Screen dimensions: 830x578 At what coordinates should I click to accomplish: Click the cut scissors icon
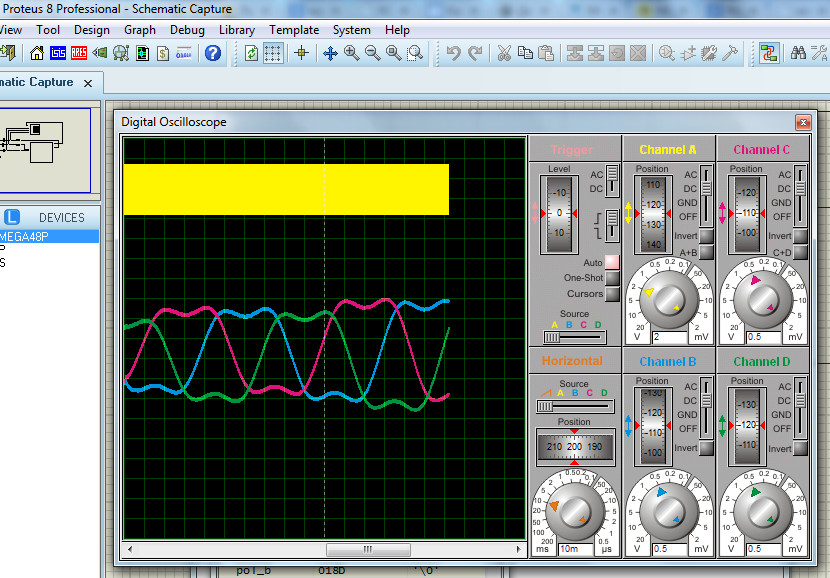504,53
